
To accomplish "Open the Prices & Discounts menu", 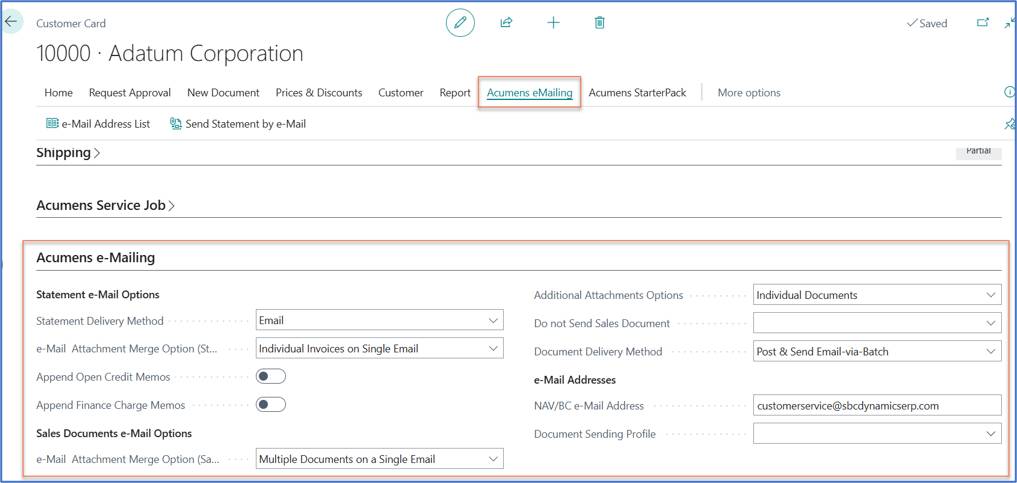I will 318,93.
